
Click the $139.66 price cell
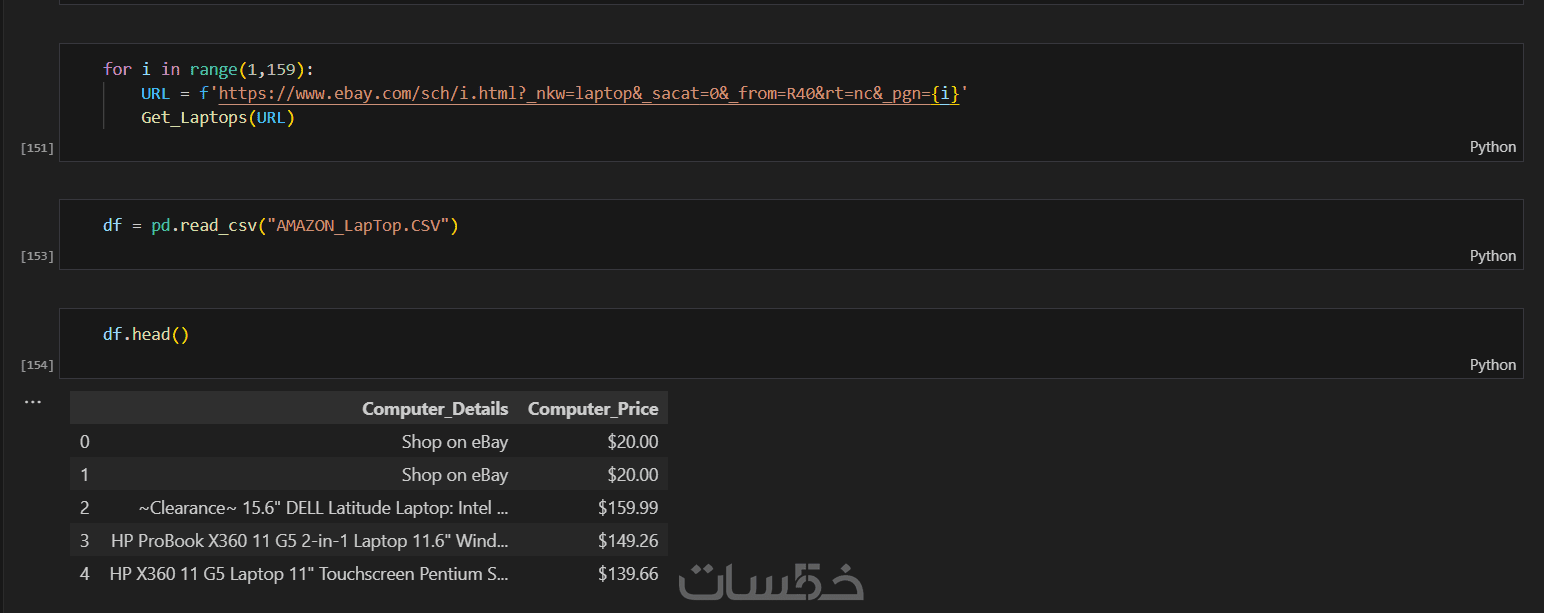[627, 574]
